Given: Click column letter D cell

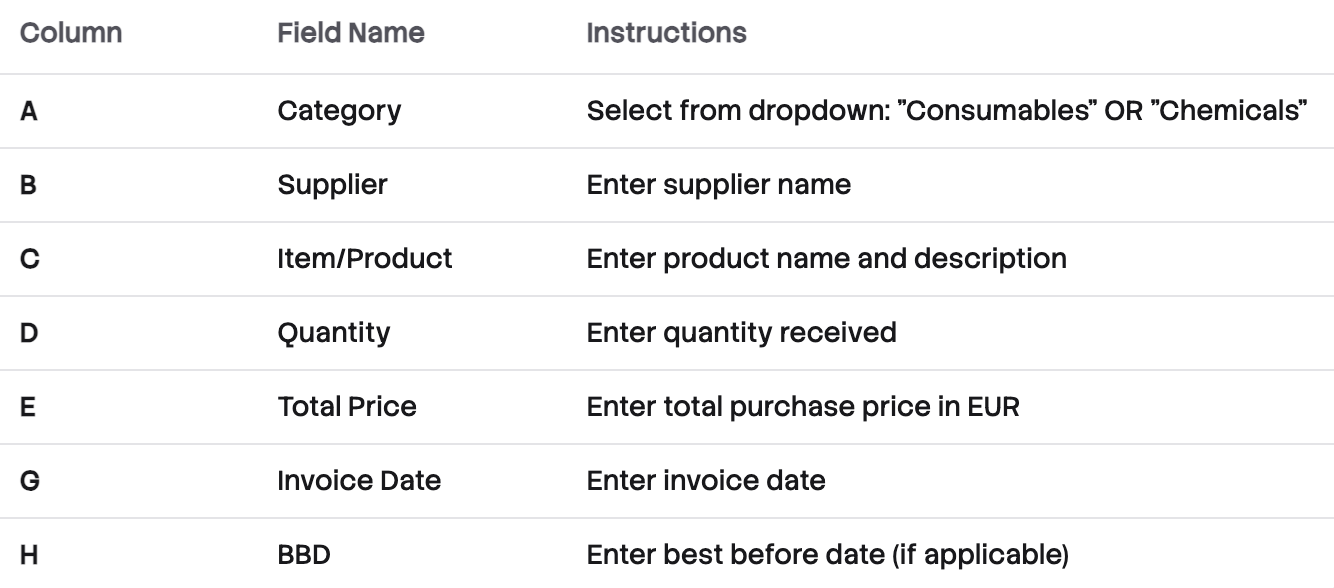Looking at the screenshot, I should 29,332.
